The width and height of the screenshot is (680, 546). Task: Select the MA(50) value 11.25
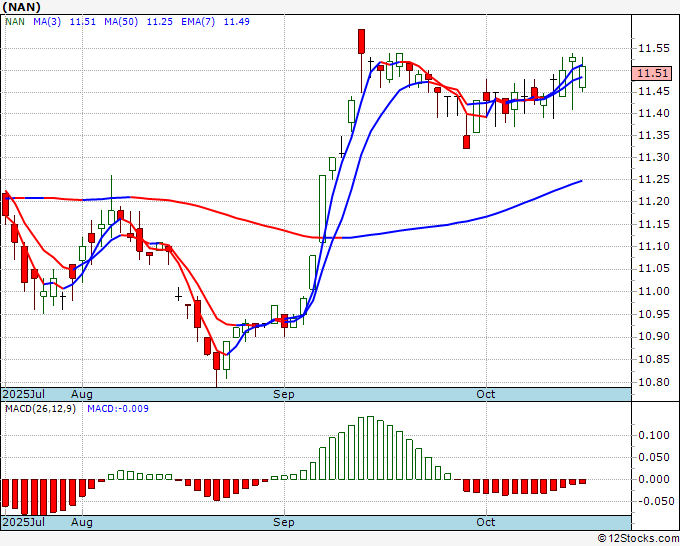[160, 22]
